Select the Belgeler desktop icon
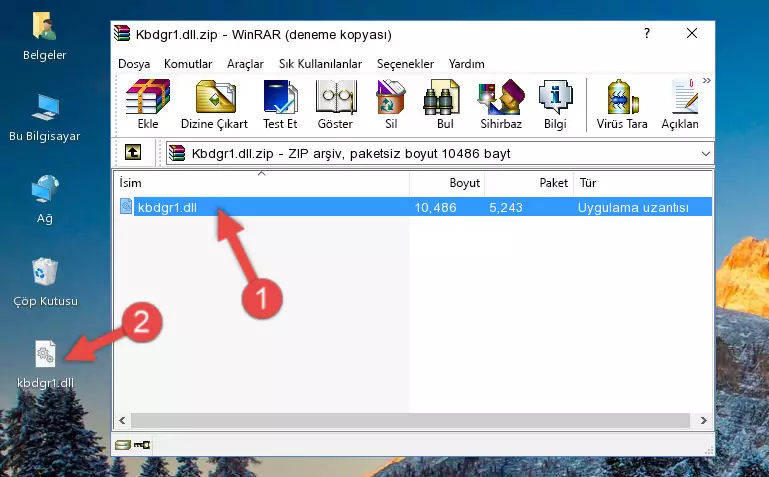769x477 pixels. 45,37
